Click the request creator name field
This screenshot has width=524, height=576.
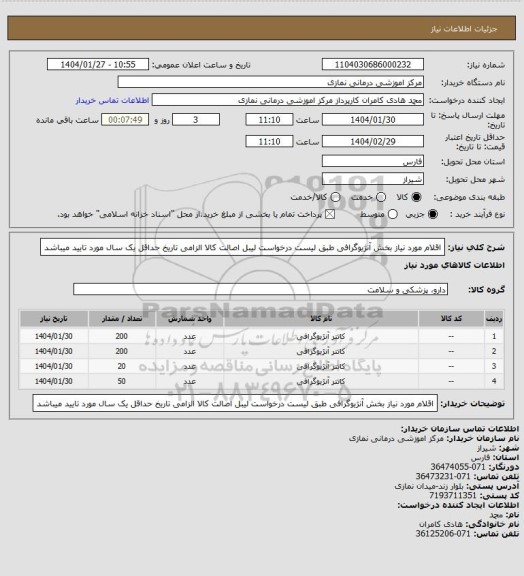tap(288, 100)
